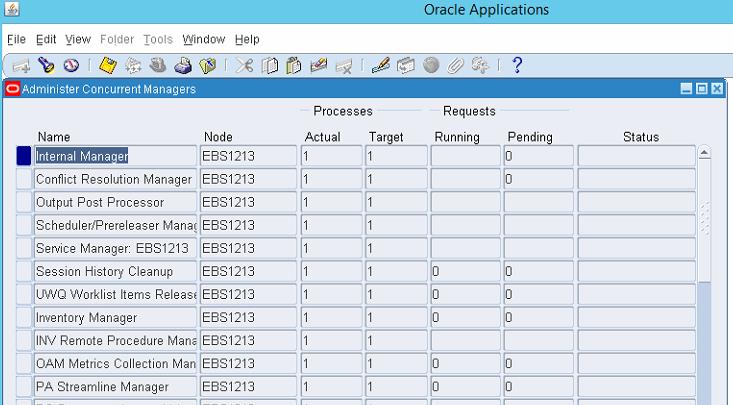
Task: Click the scrollbar up arrow
Action: (x=705, y=152)
